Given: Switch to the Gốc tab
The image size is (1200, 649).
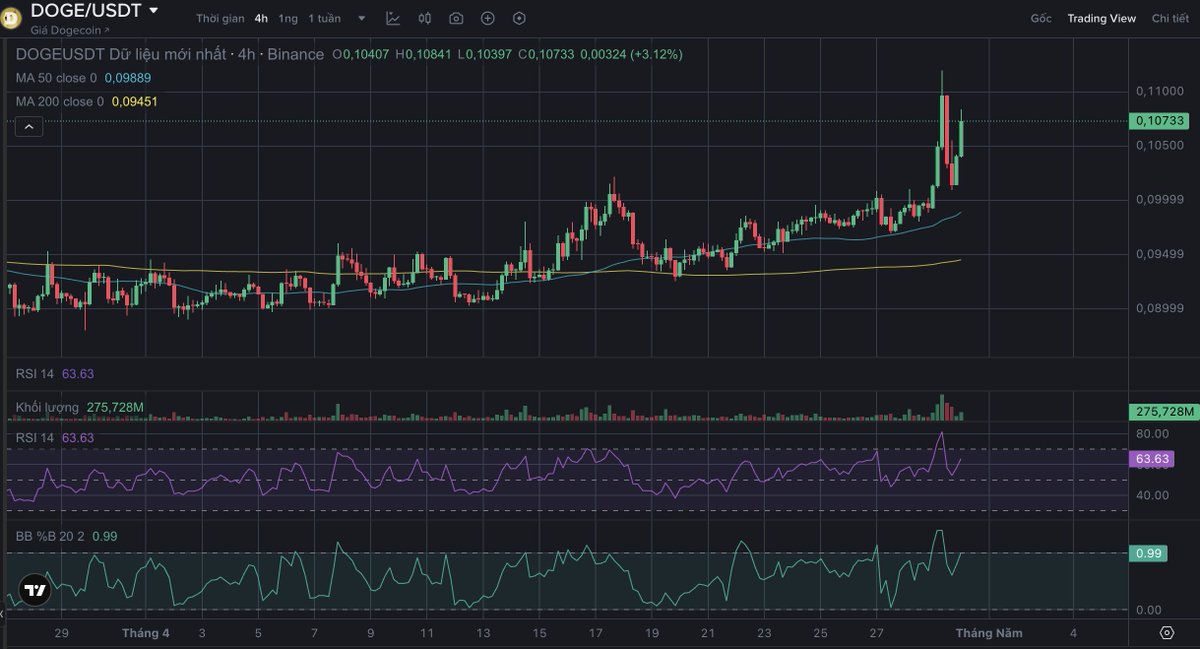Looking at the screenshot, I should (x=1043, y=17).
